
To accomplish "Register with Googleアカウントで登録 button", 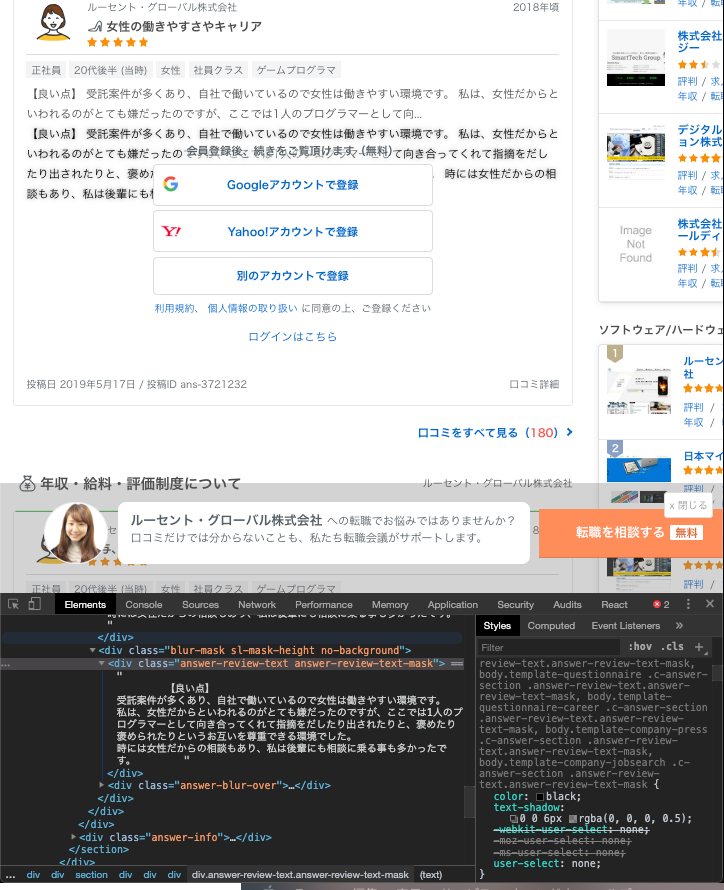I will pyautogui.click(x=293, y=185).
